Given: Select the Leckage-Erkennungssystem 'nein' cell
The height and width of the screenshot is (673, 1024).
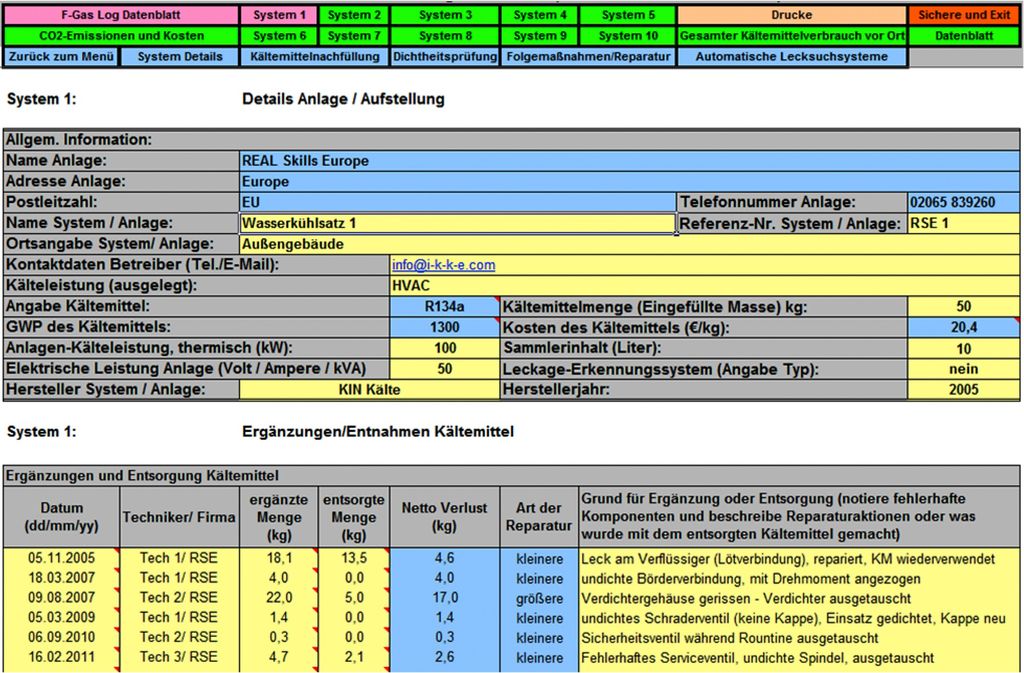Looking at the screenshot, I should pyautogui.click(x=963, y=369).
